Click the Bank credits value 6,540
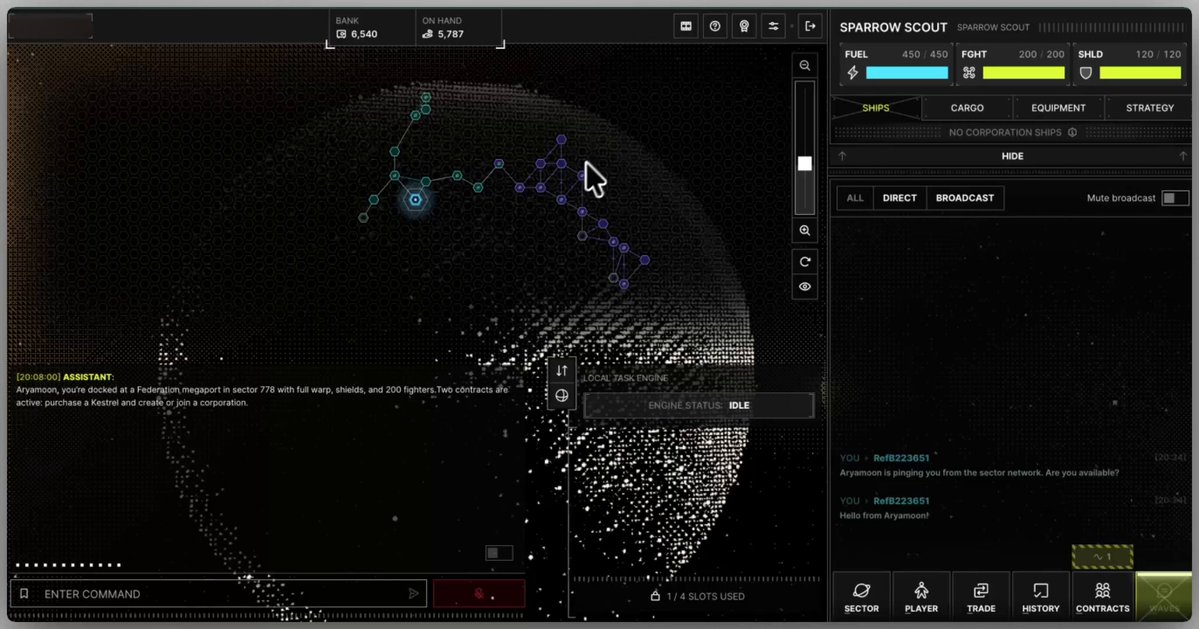Screen dimensions: 1199x629 point(364,34)
